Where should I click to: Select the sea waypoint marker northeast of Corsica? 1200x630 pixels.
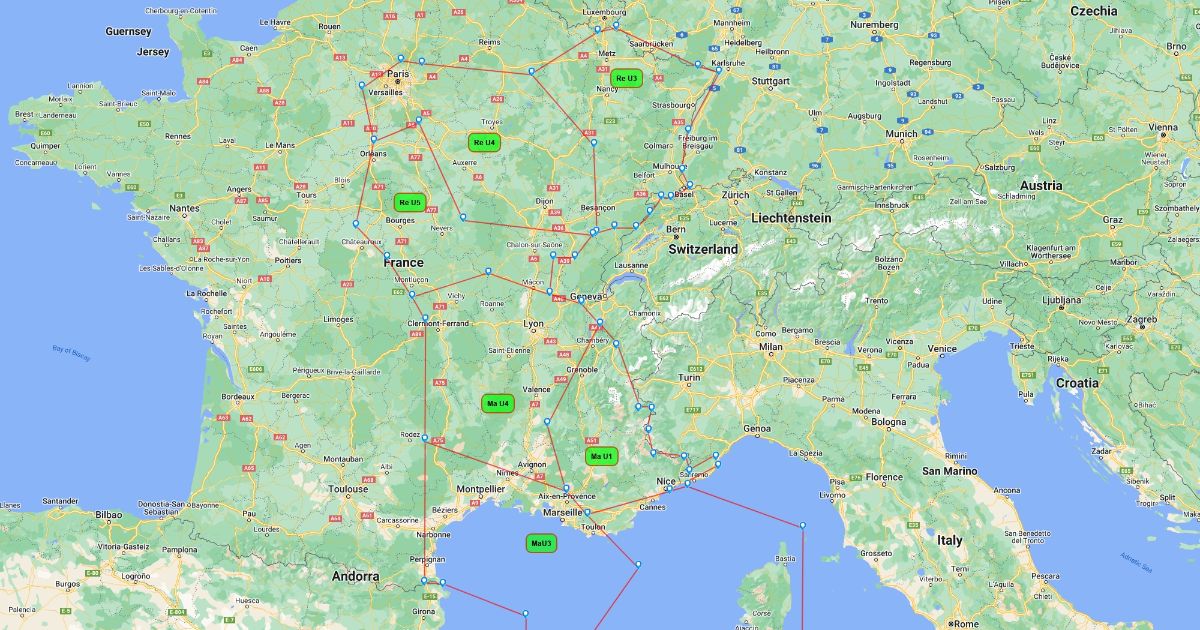tap(802, 525)
